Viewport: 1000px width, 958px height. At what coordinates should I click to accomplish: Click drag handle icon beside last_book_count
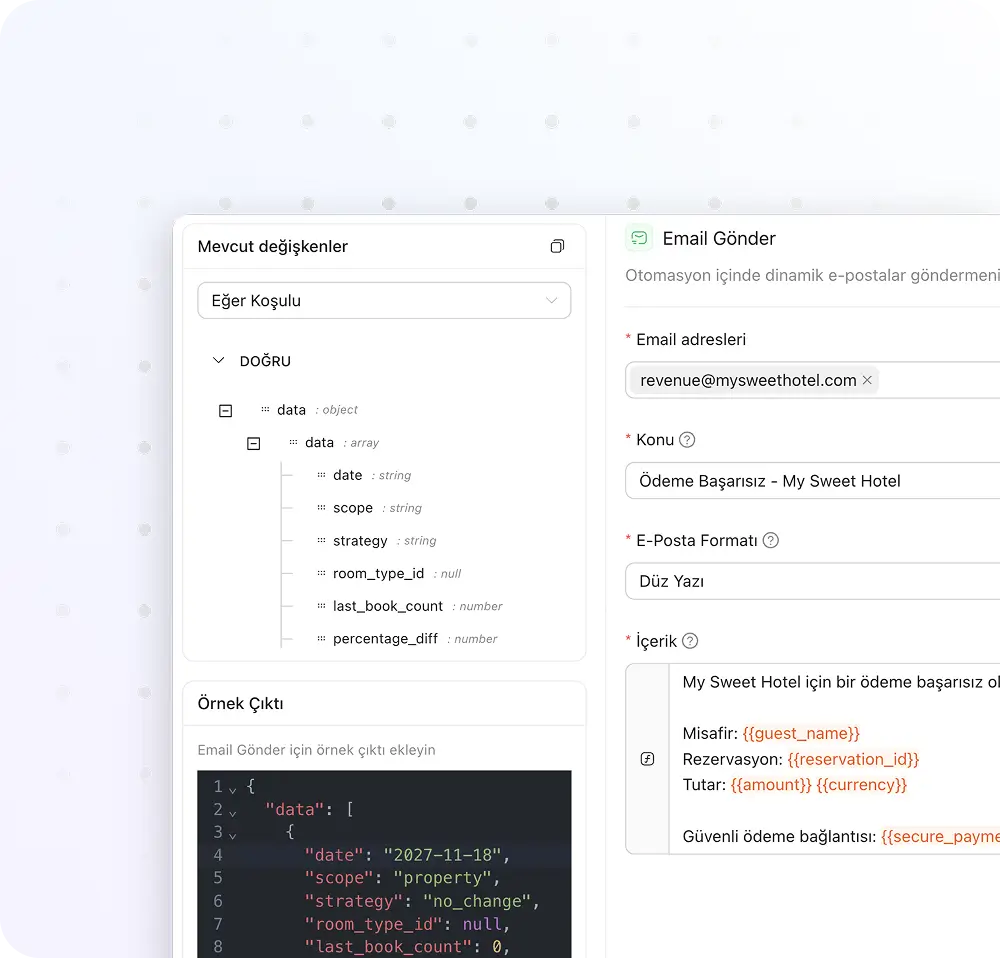[x=321, y=606]
